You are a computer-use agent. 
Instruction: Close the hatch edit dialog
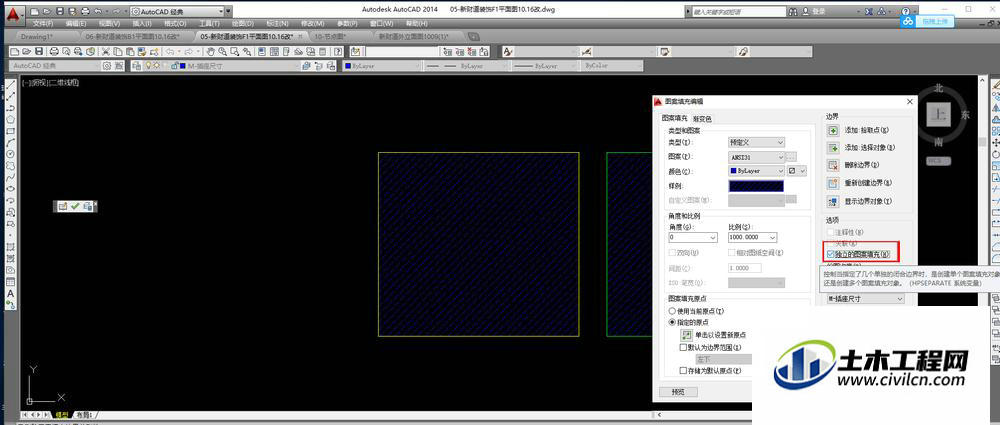(x=909, y=101)
